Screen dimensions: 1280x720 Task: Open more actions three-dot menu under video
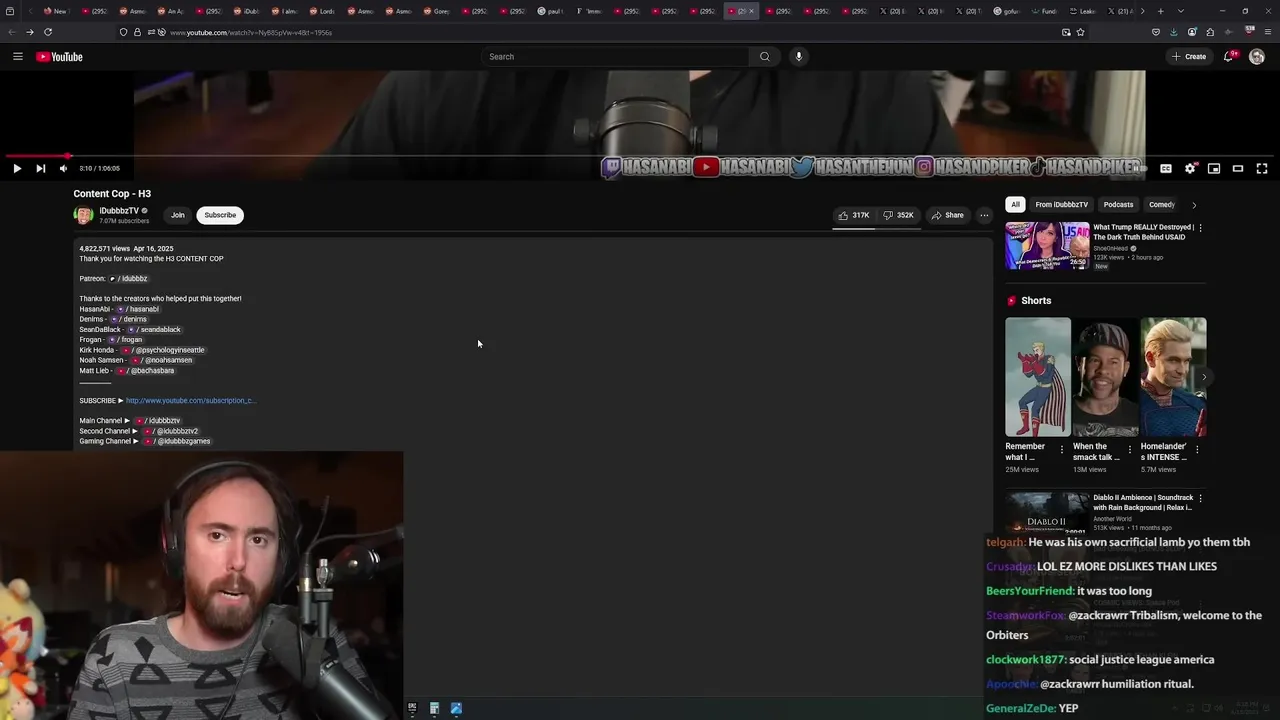(x=984, y=215)
